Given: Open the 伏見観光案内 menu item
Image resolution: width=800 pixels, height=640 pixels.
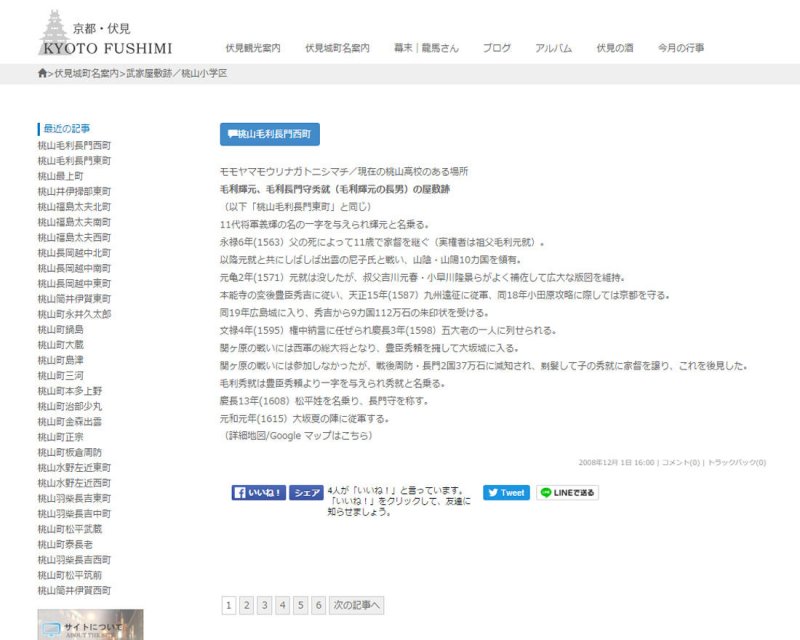Looking at the screenshot, I should click(x=252, y=48).
